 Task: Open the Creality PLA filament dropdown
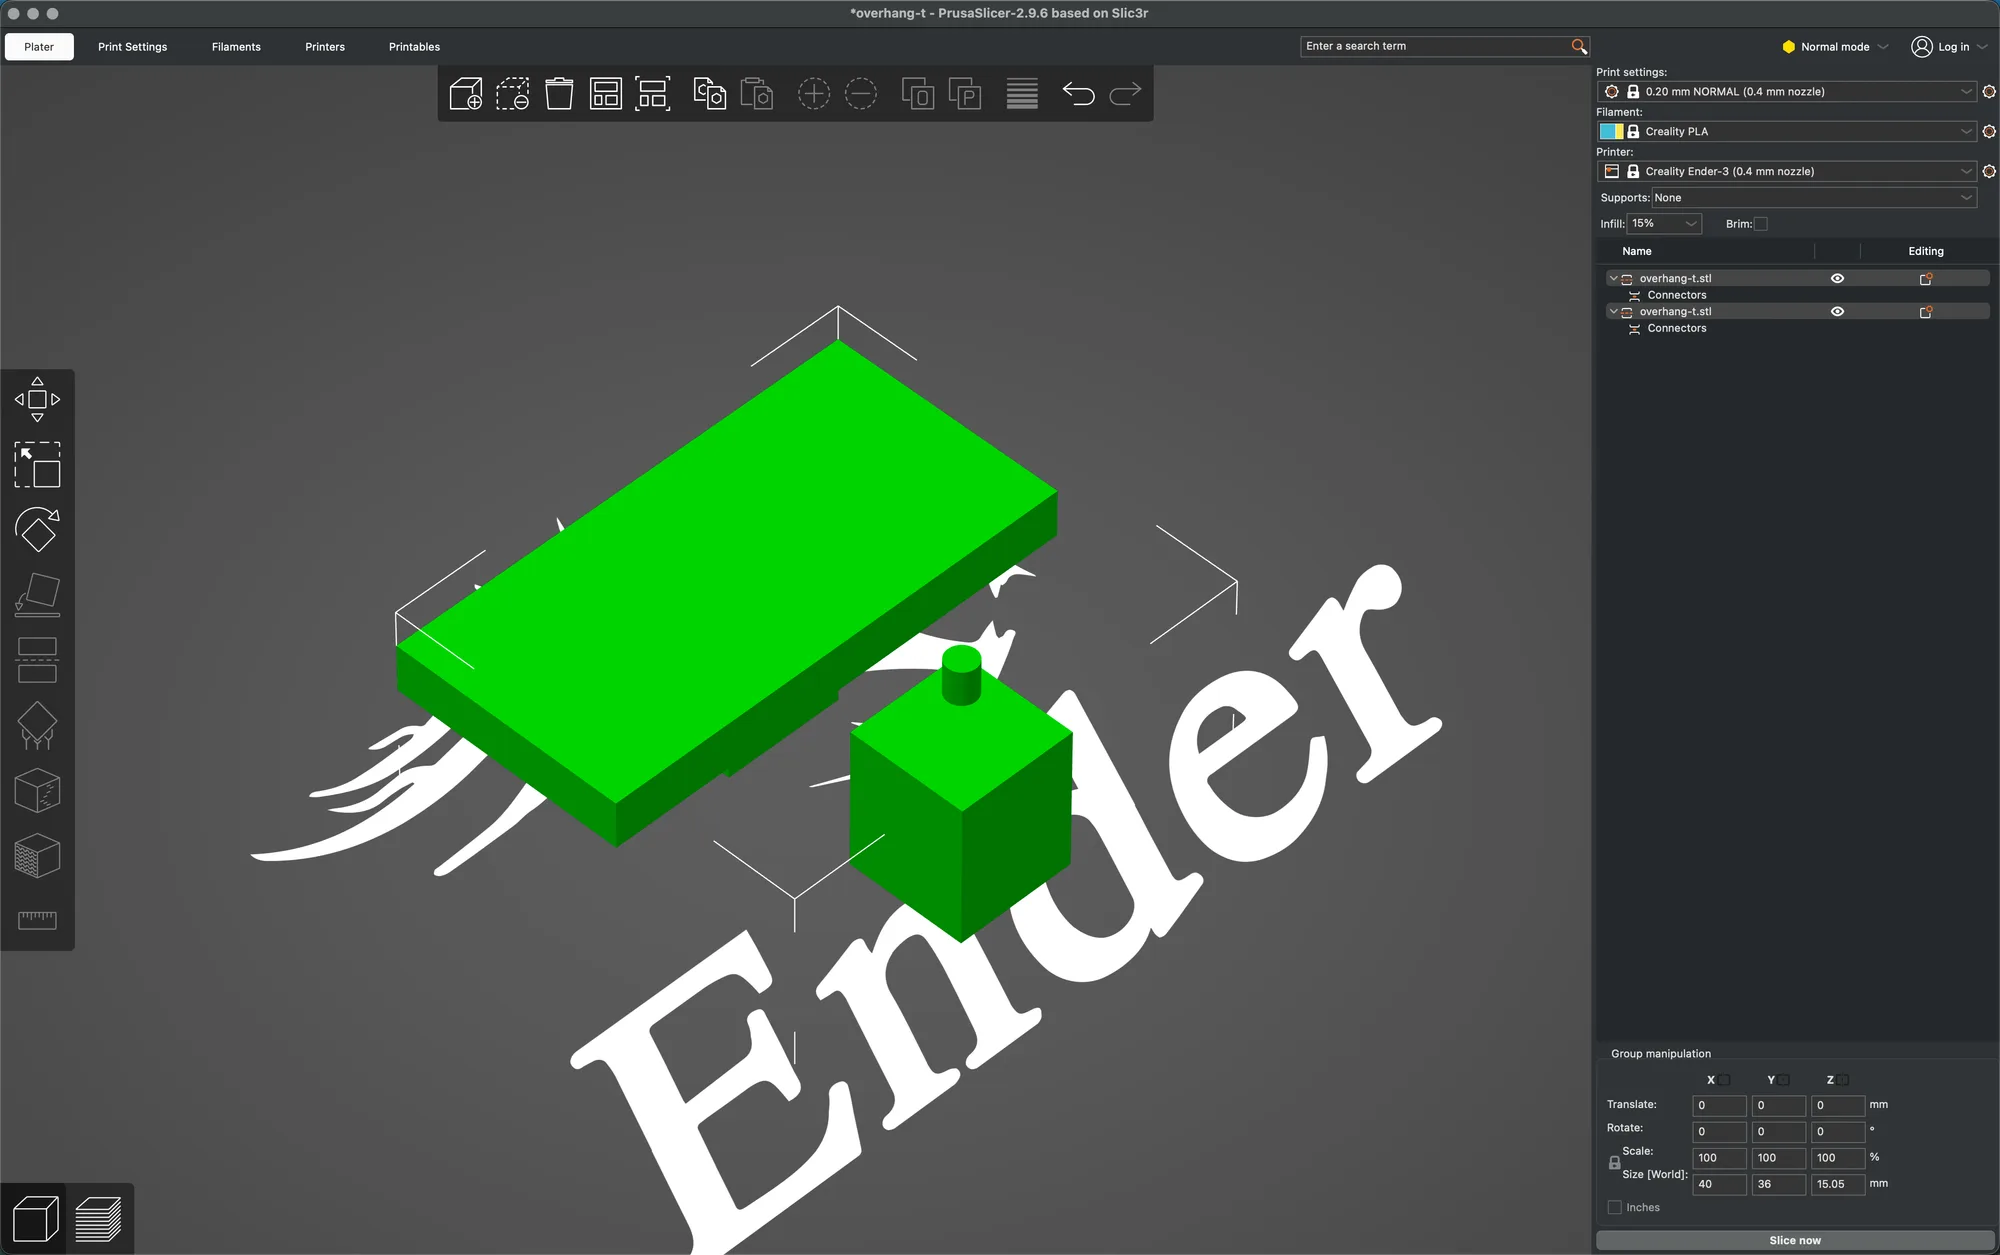(1786, 131)
